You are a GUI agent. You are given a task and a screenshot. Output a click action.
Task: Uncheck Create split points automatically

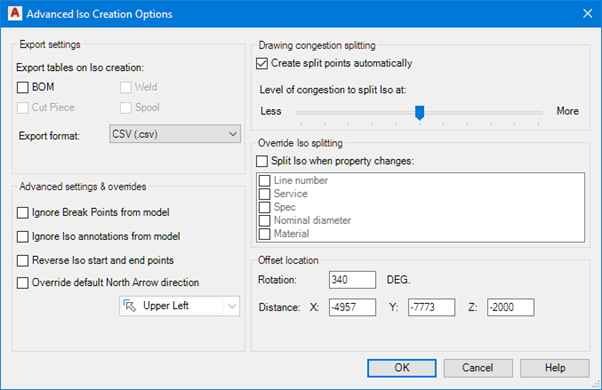click(x=262, y=64)
